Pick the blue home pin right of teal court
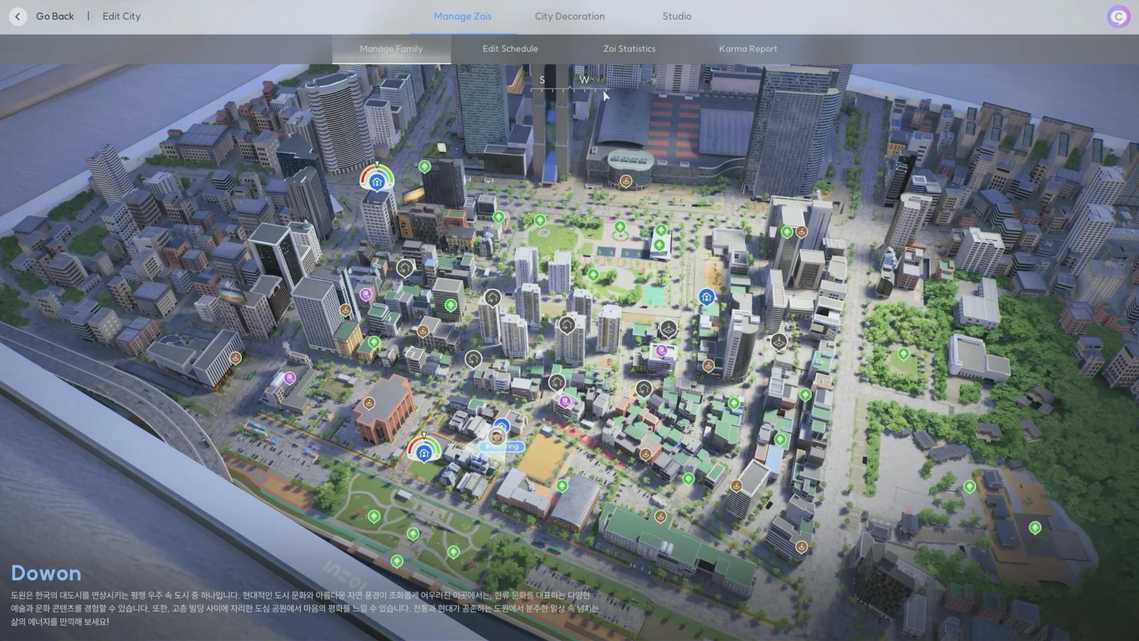 [x=706, y=297]
